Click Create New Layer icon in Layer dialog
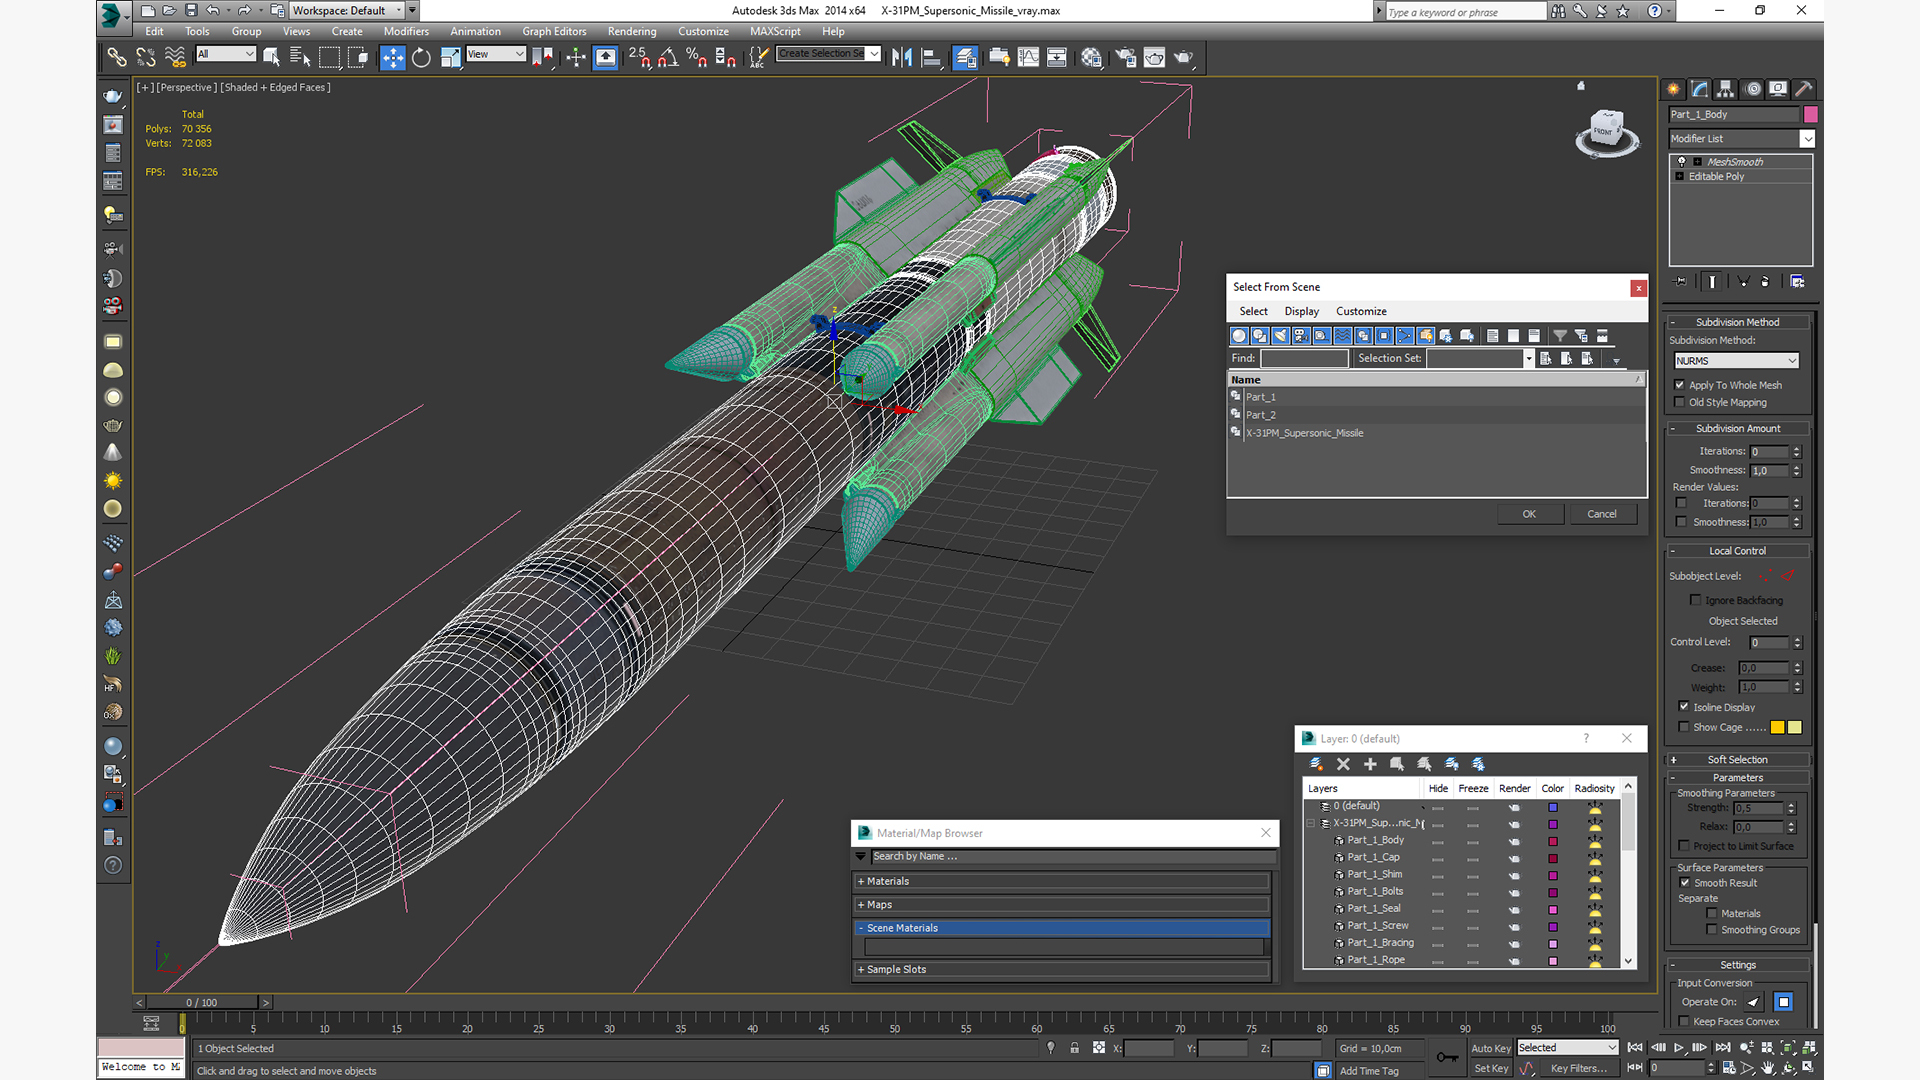Screen dimensions: 1920x1080 point(1316,764)
